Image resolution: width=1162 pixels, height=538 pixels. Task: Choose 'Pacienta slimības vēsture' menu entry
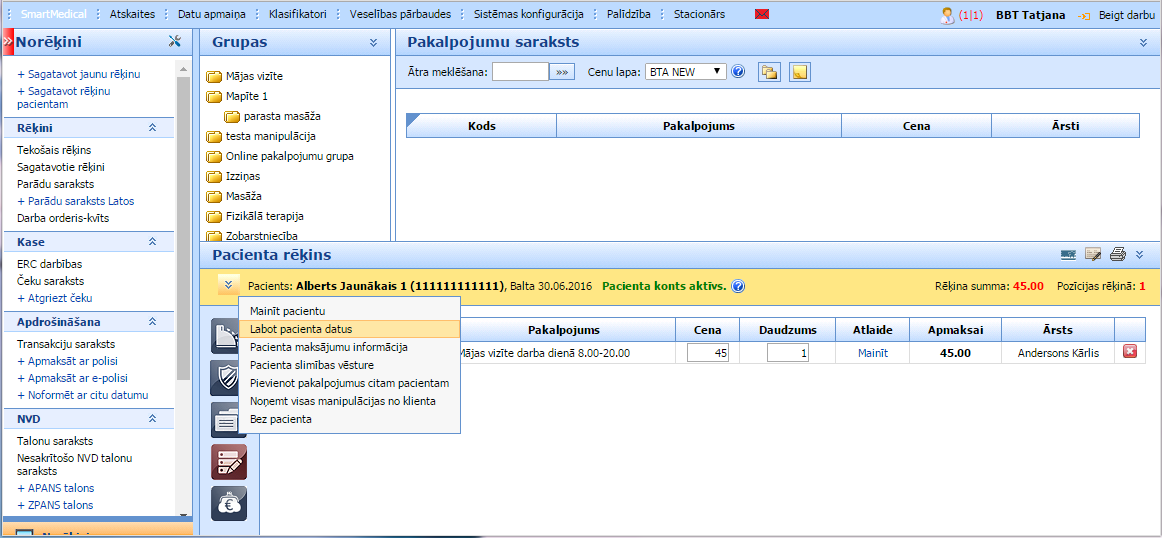(x=311, y=365)
